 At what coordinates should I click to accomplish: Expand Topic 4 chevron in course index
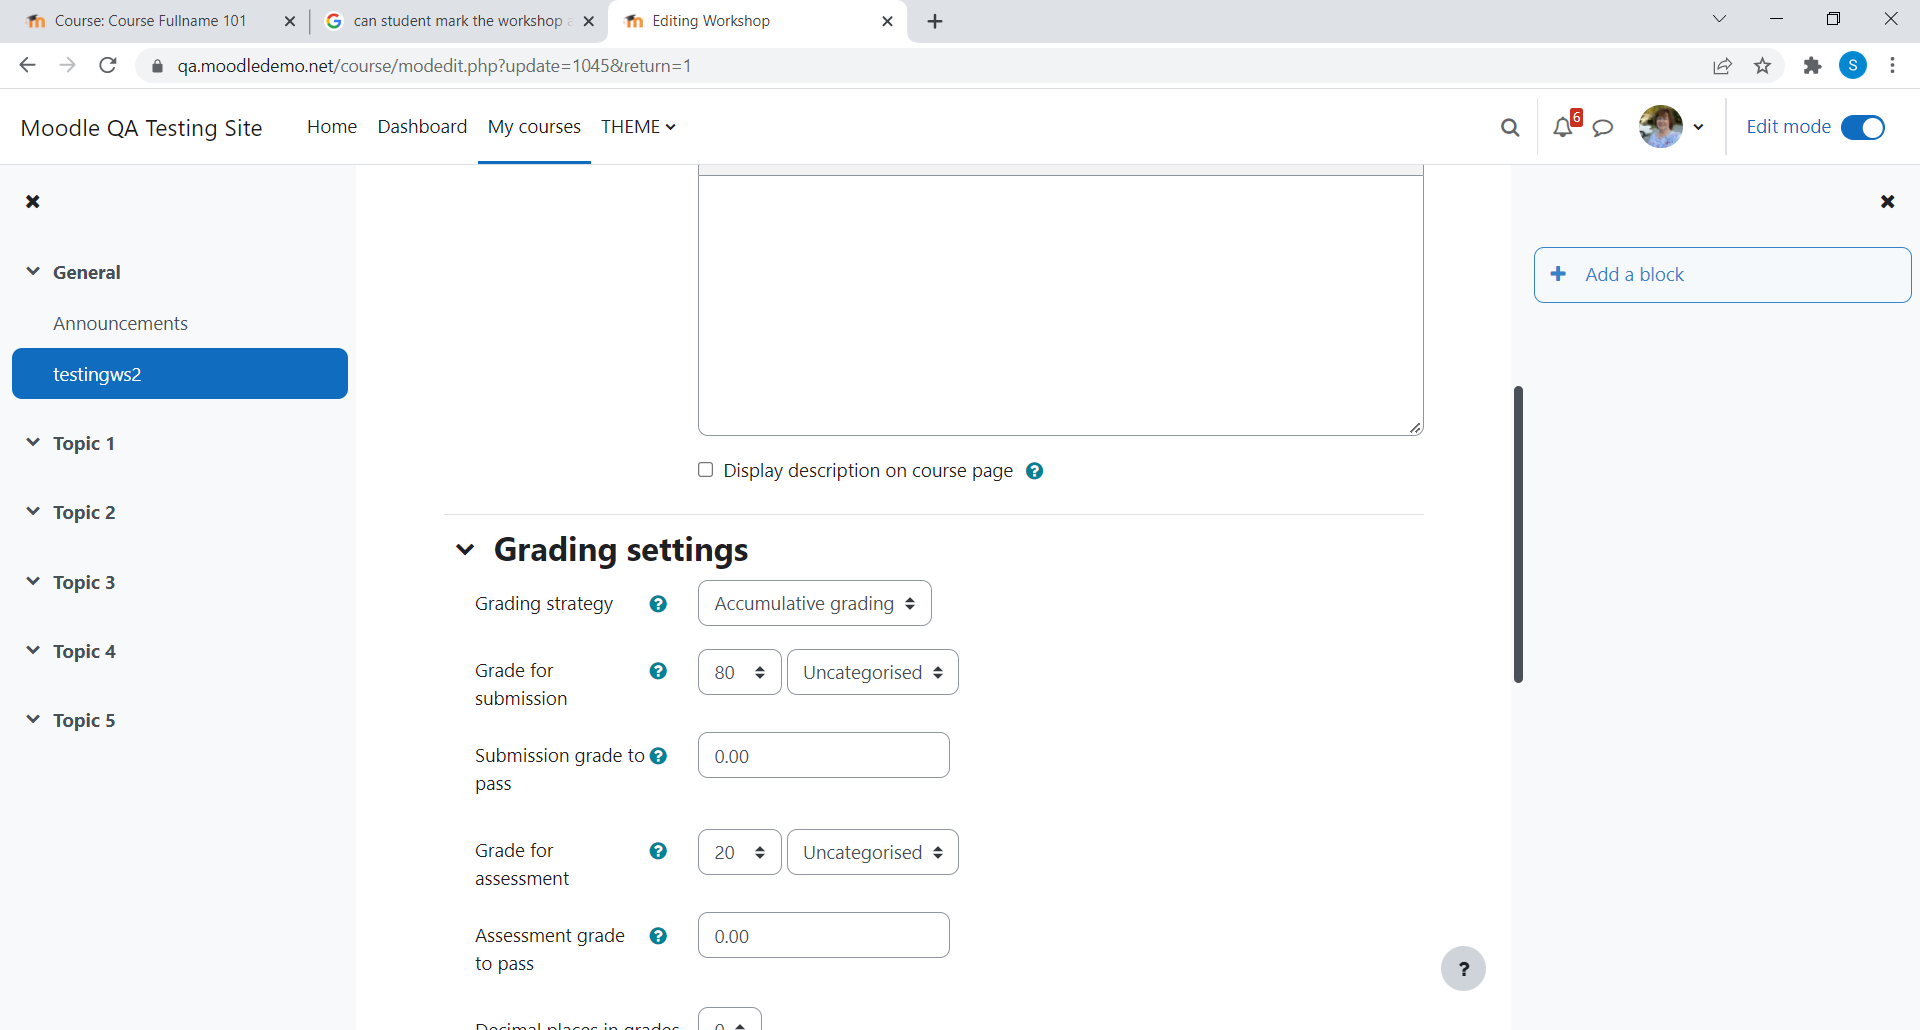tap(33, 650)
